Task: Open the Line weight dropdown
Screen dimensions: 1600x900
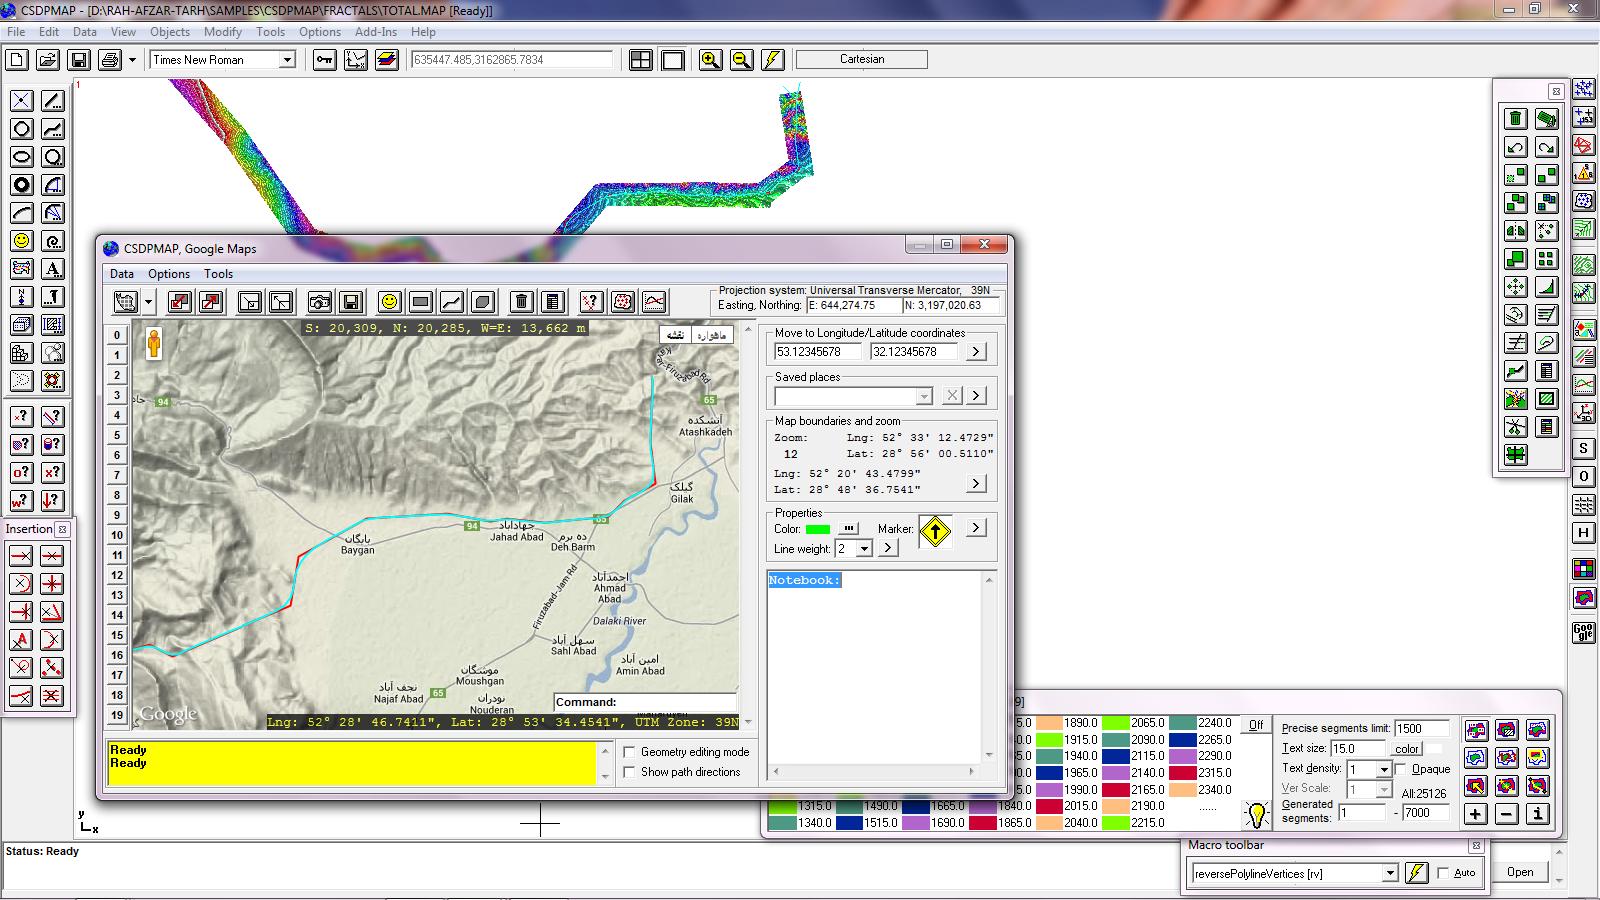Action: pyautogui.click(x=864, y=549)
